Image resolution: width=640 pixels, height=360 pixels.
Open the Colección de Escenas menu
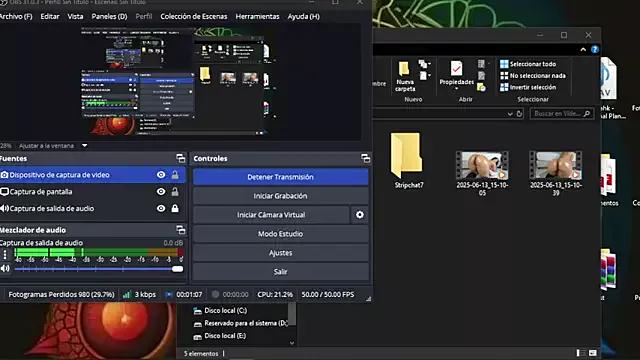[x=193, y=16]
